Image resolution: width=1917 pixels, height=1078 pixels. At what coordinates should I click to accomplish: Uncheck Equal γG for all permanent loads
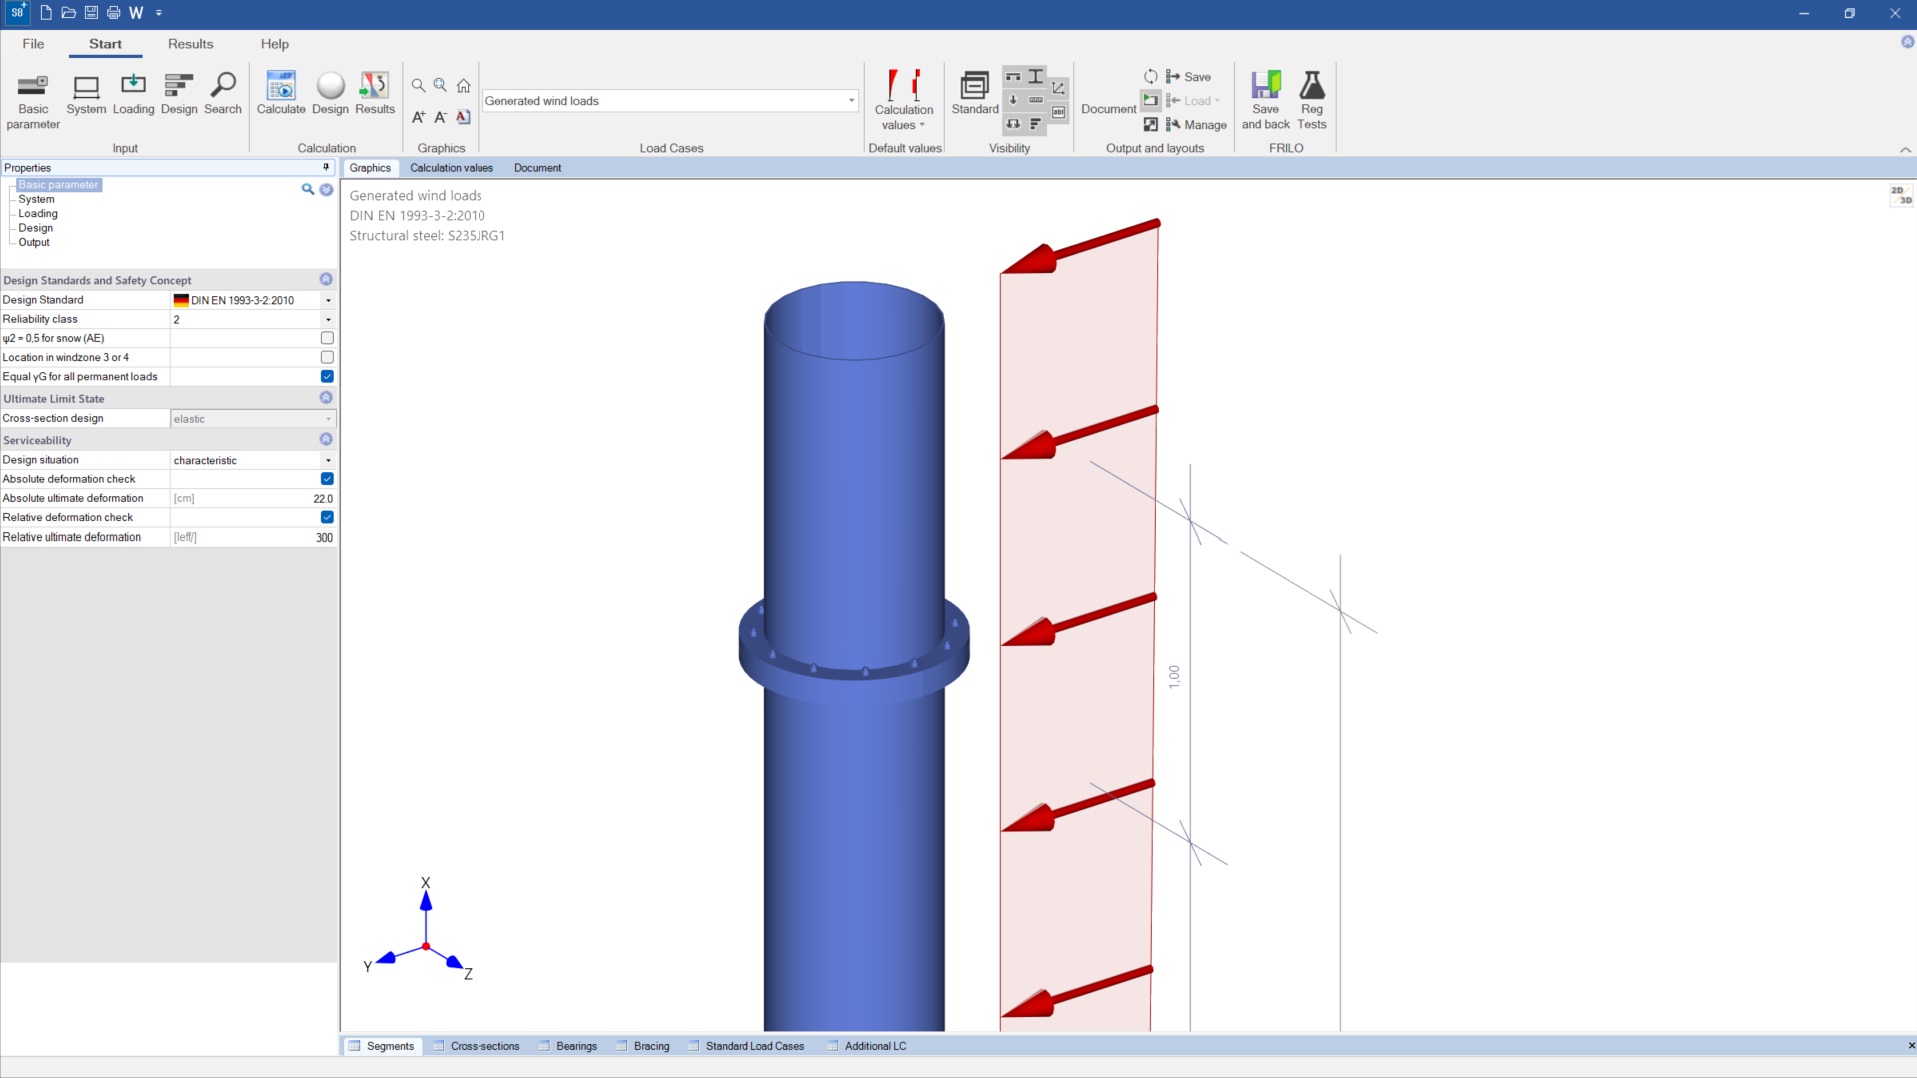[327, 376]
